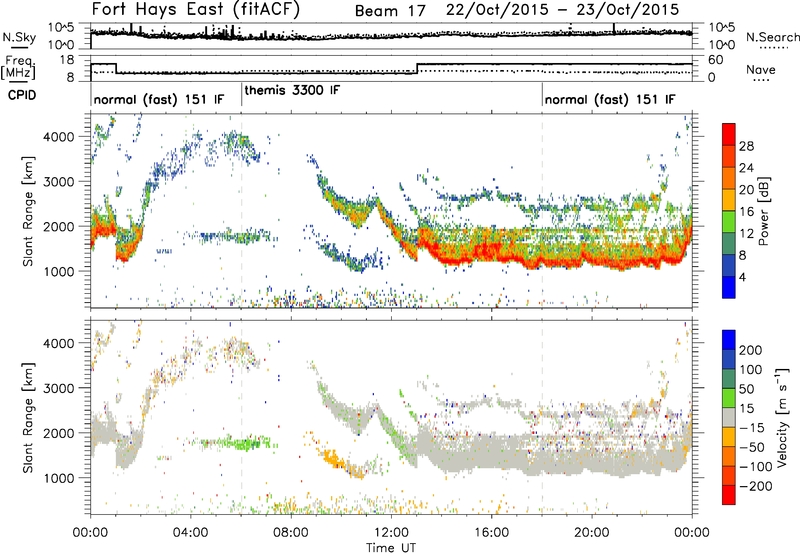Click the '1000' tick on velocity panel axis

(59, 478)
